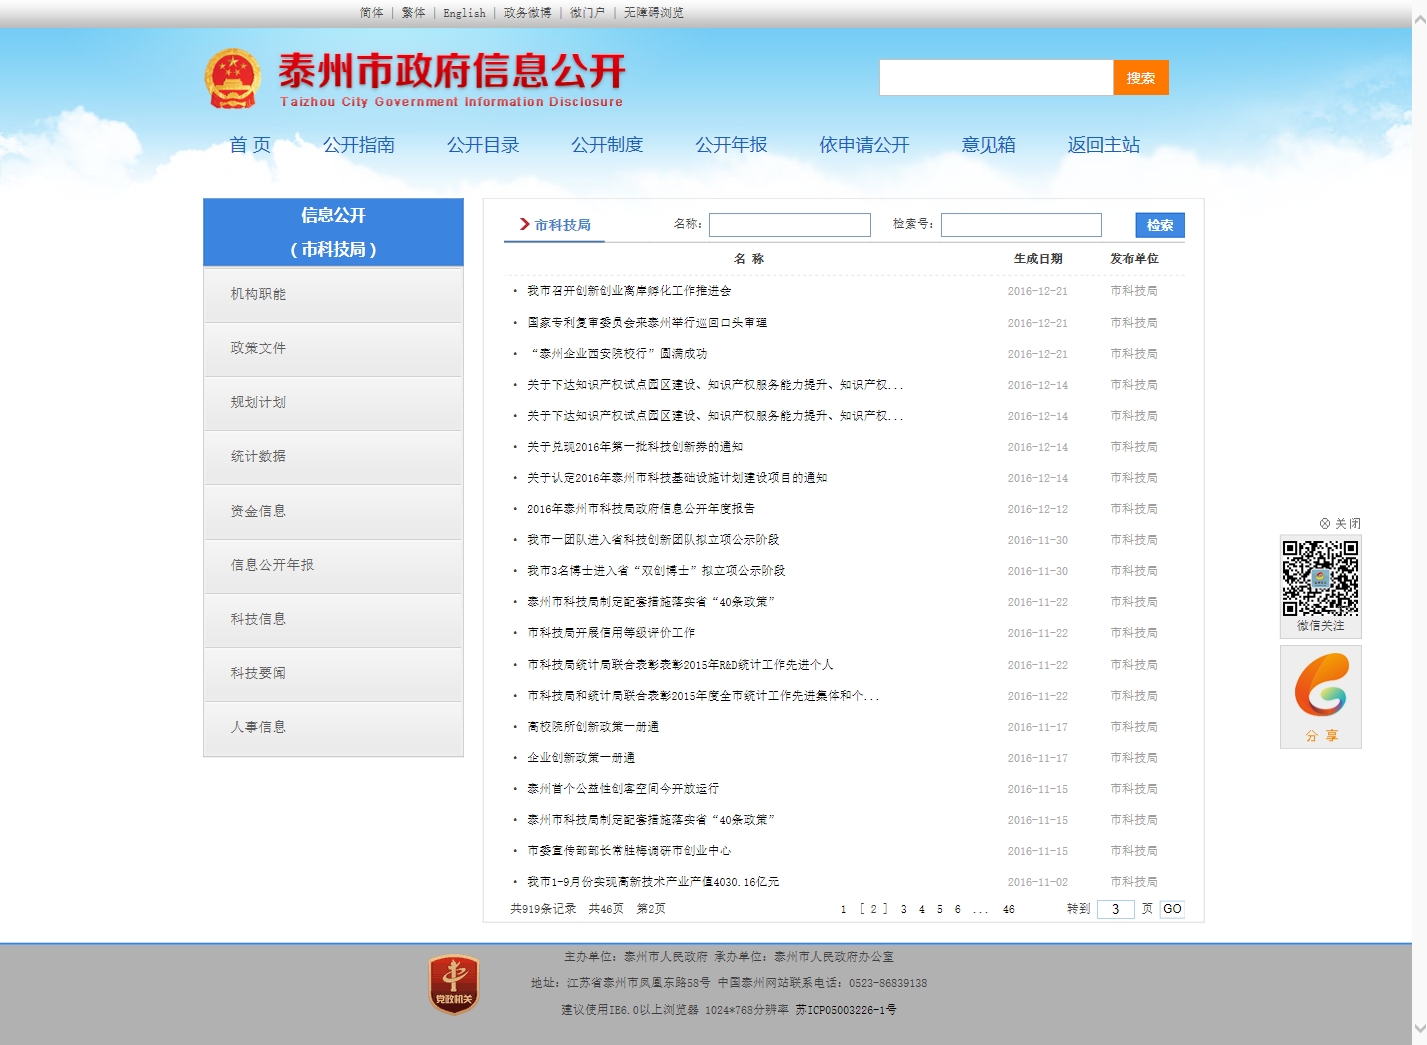
Task: Switch language via the English link
Action: click(464, 13)
